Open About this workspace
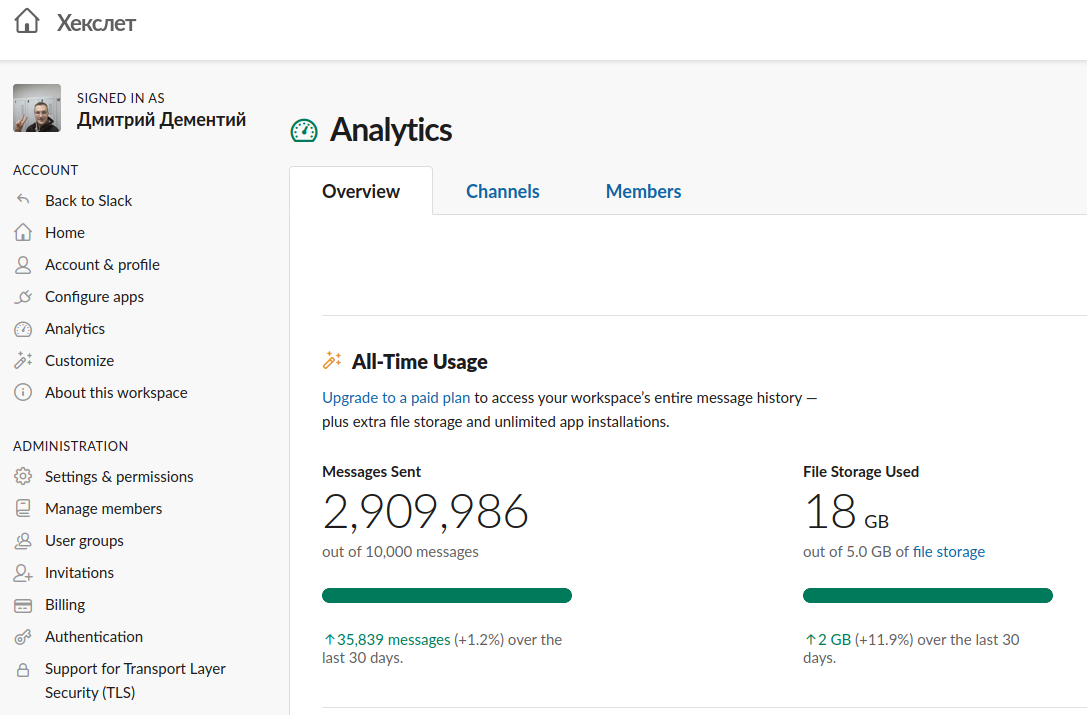The width and height of the screenshot is (1087, 715). pos(116,393)
